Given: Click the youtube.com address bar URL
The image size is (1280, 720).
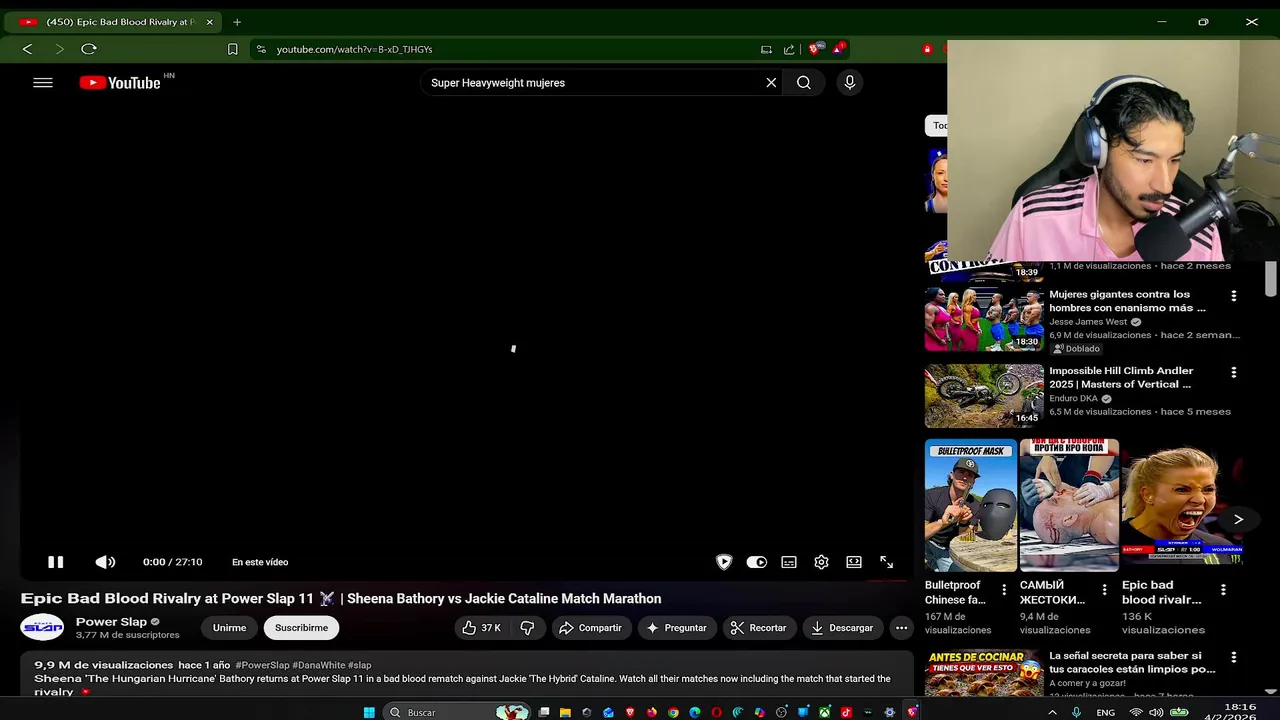Looking at the screenshot, I should (x=354, y=49).
